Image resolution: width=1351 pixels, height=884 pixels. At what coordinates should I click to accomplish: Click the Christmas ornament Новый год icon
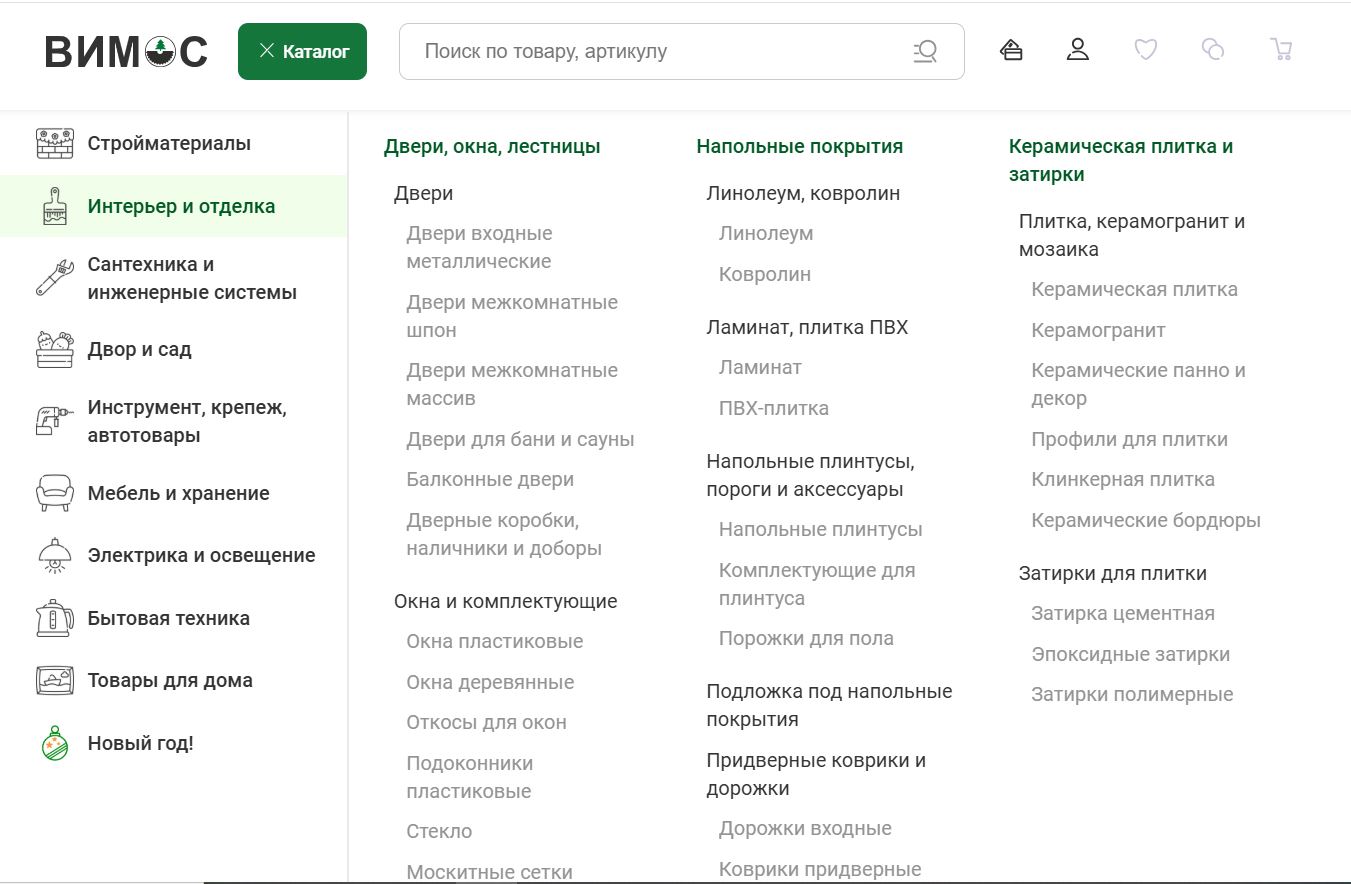tap(55, 744)
